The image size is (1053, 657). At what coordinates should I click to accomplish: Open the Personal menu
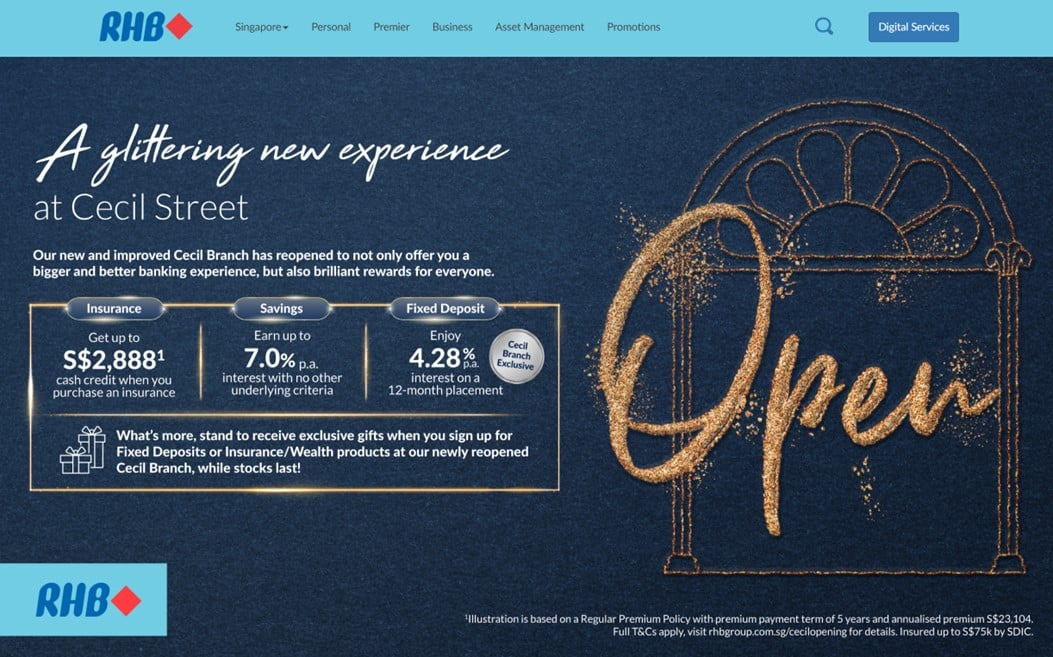click(331, 27)
